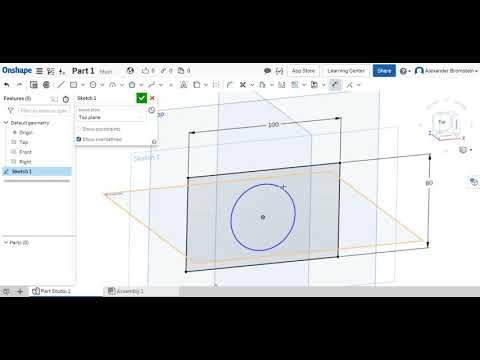Select the Spline sketch tool
The height and width of the screenshot is (360, 480).
(x=152, y=85)
